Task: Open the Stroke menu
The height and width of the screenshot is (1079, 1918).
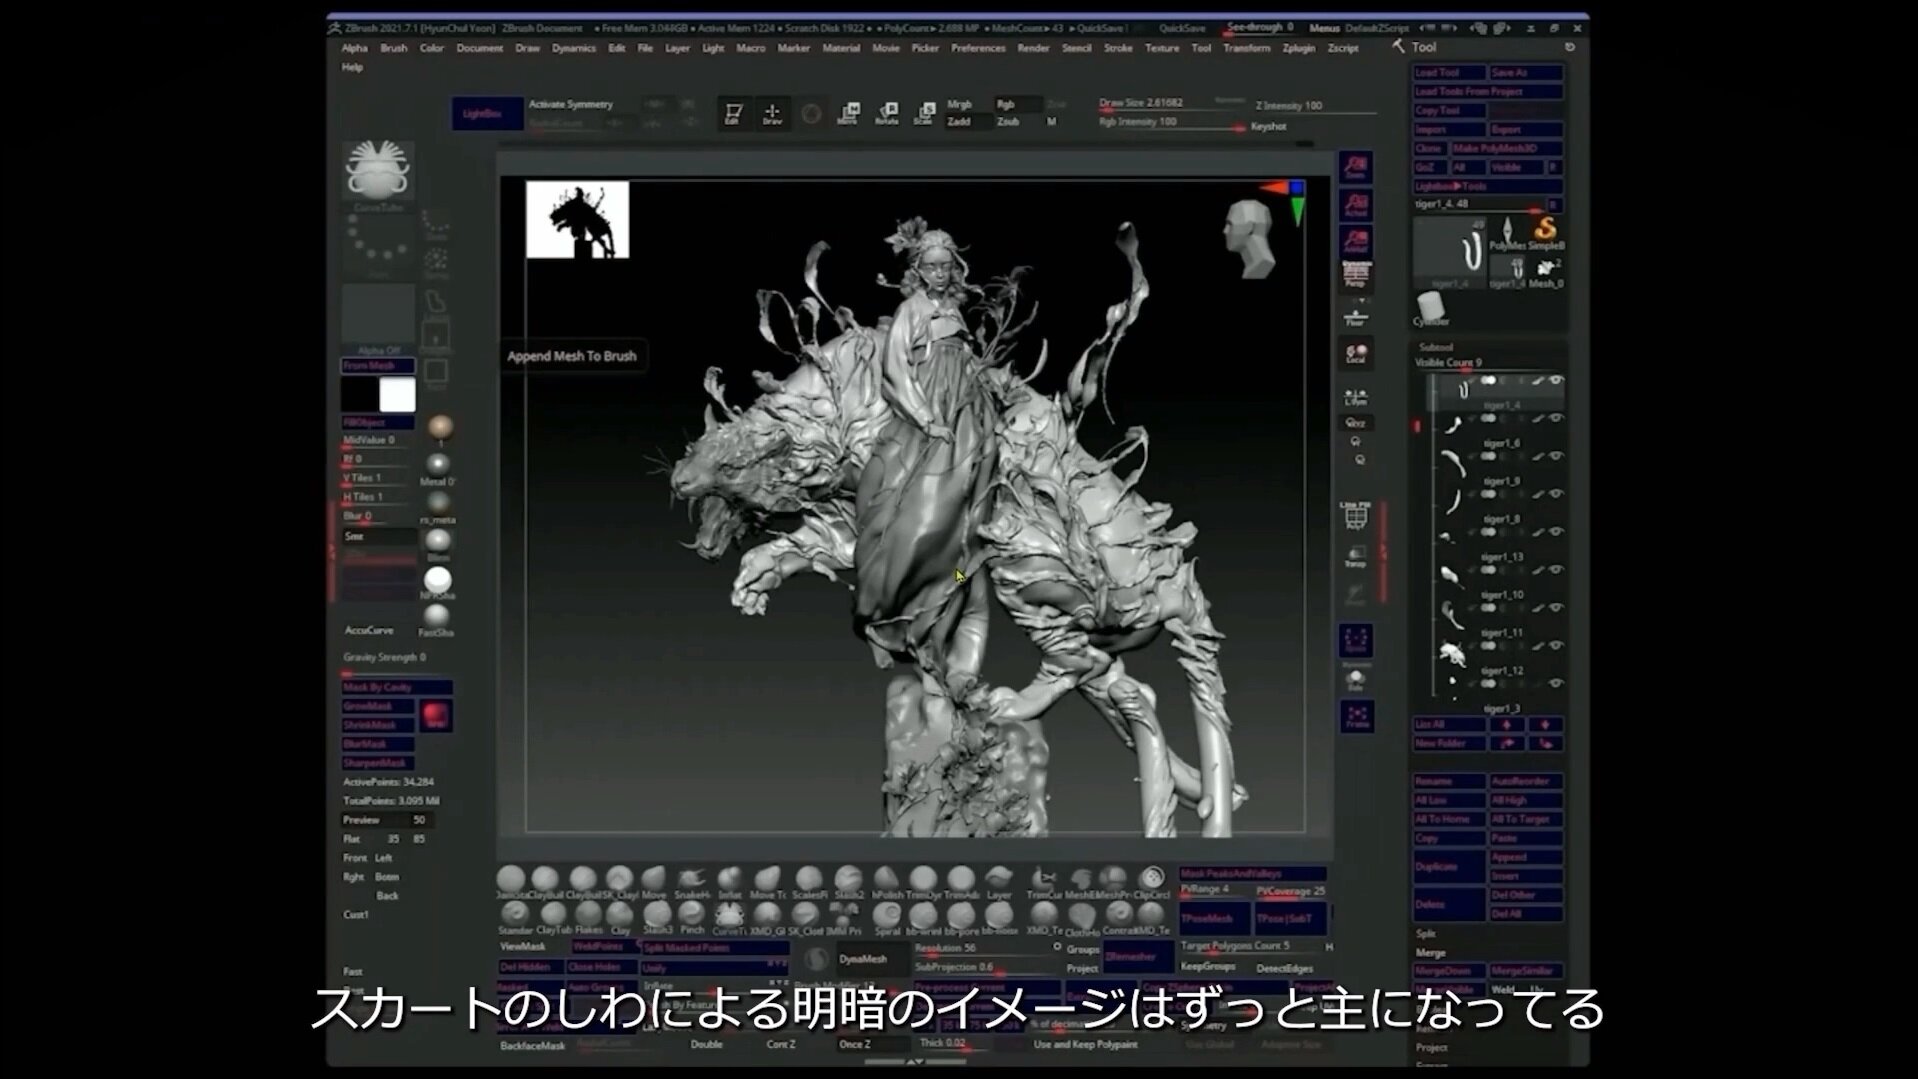Action: tap(1117, 48)
